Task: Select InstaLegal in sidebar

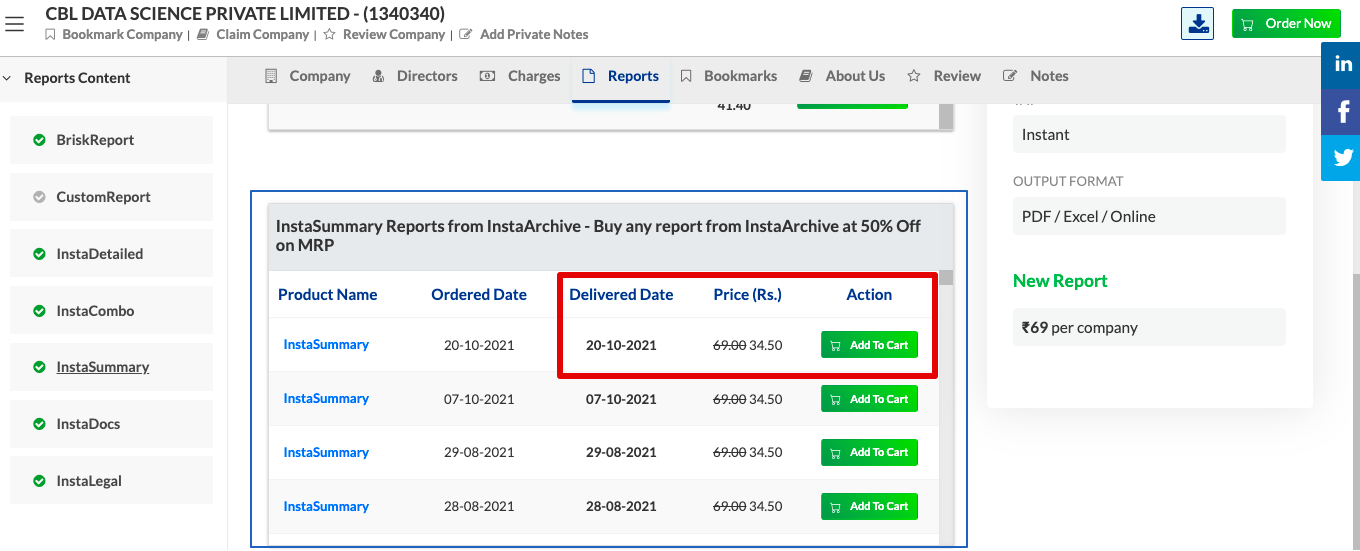Action: pyautogui.click(x=111, y=481)
